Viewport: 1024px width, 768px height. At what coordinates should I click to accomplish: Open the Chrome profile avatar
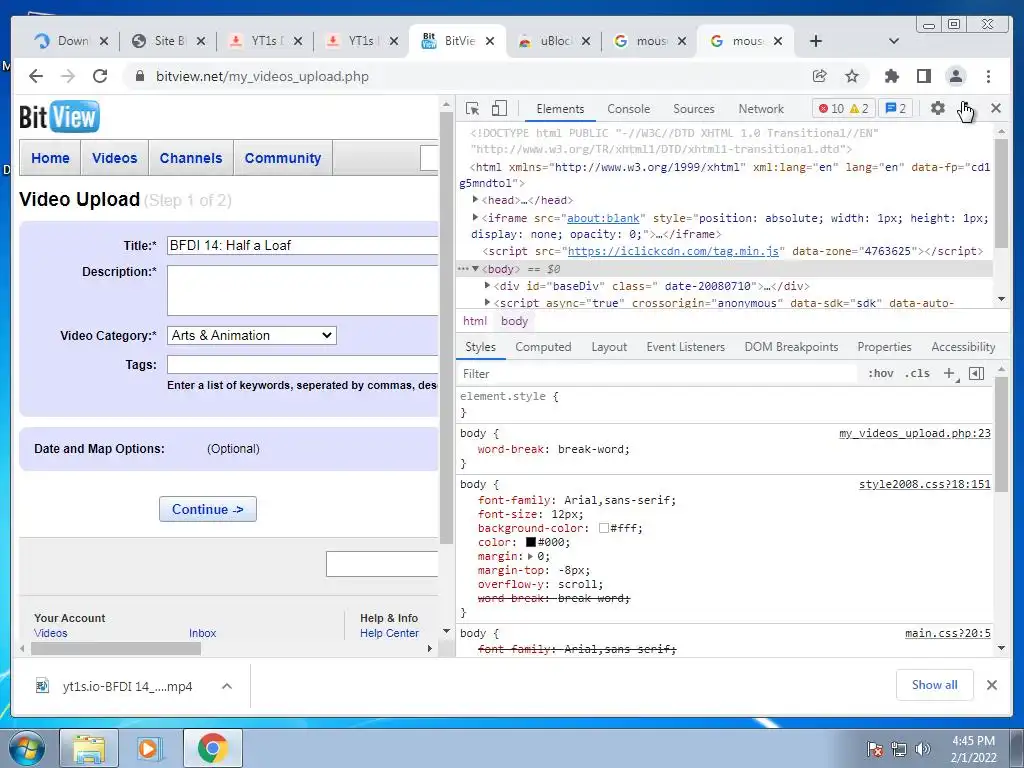[955, 76]
